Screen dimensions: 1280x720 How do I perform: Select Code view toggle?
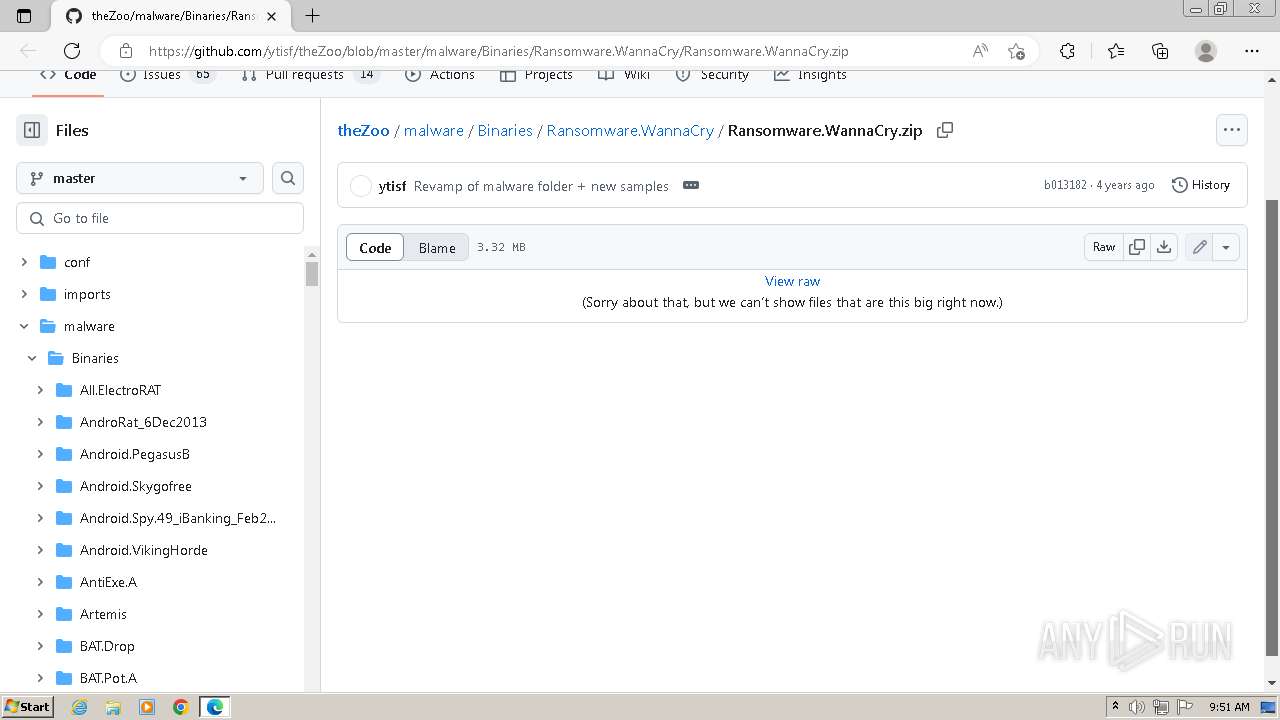375,248
